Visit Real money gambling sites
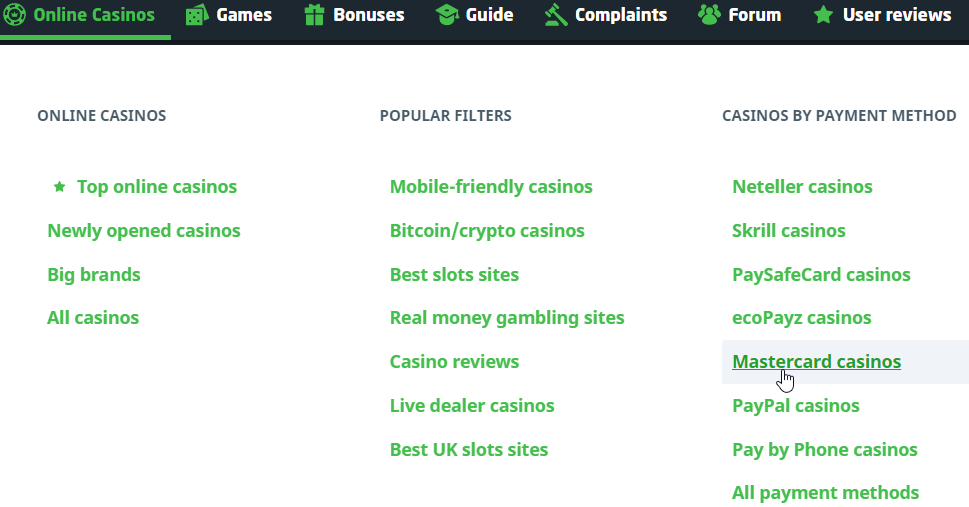 point(507,318)
